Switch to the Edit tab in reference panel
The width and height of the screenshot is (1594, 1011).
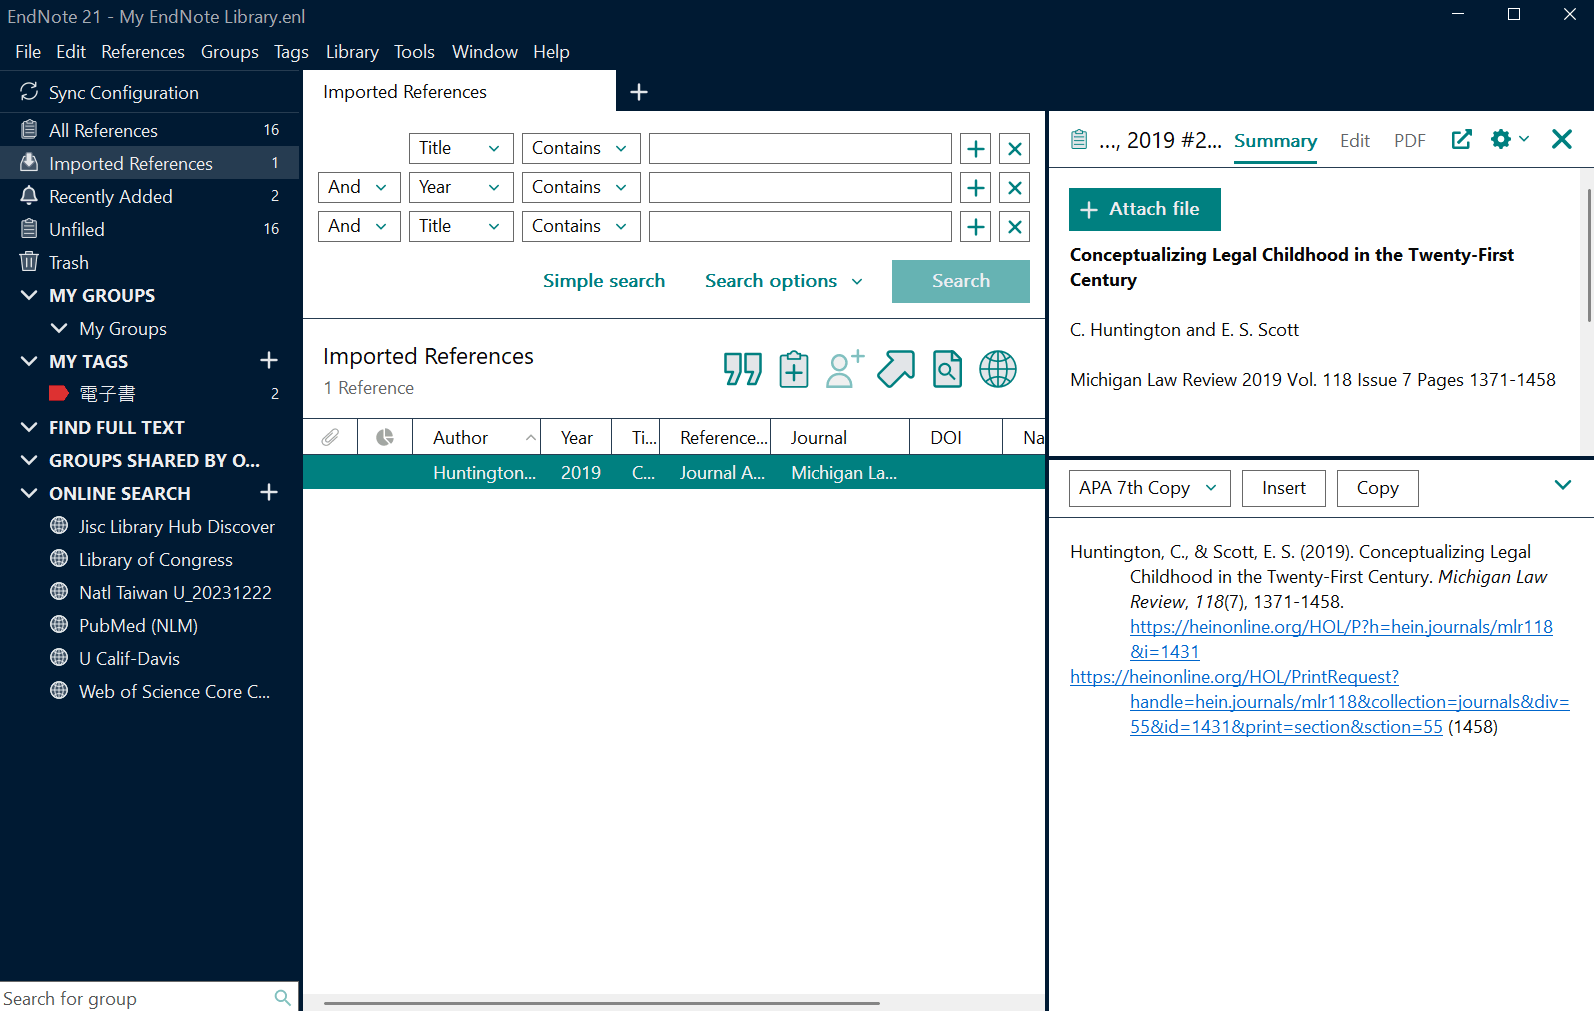point(1355,141)
